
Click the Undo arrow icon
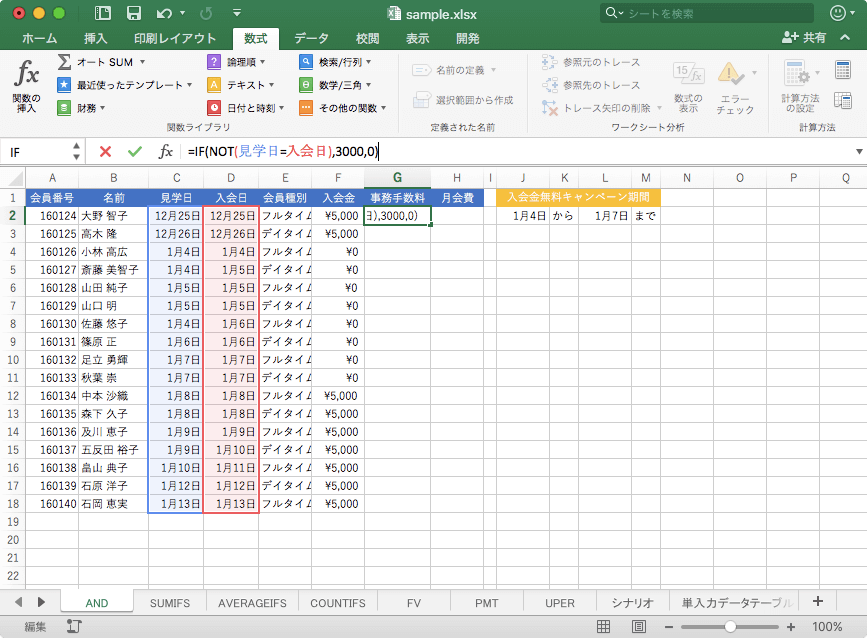coord(164,13)
